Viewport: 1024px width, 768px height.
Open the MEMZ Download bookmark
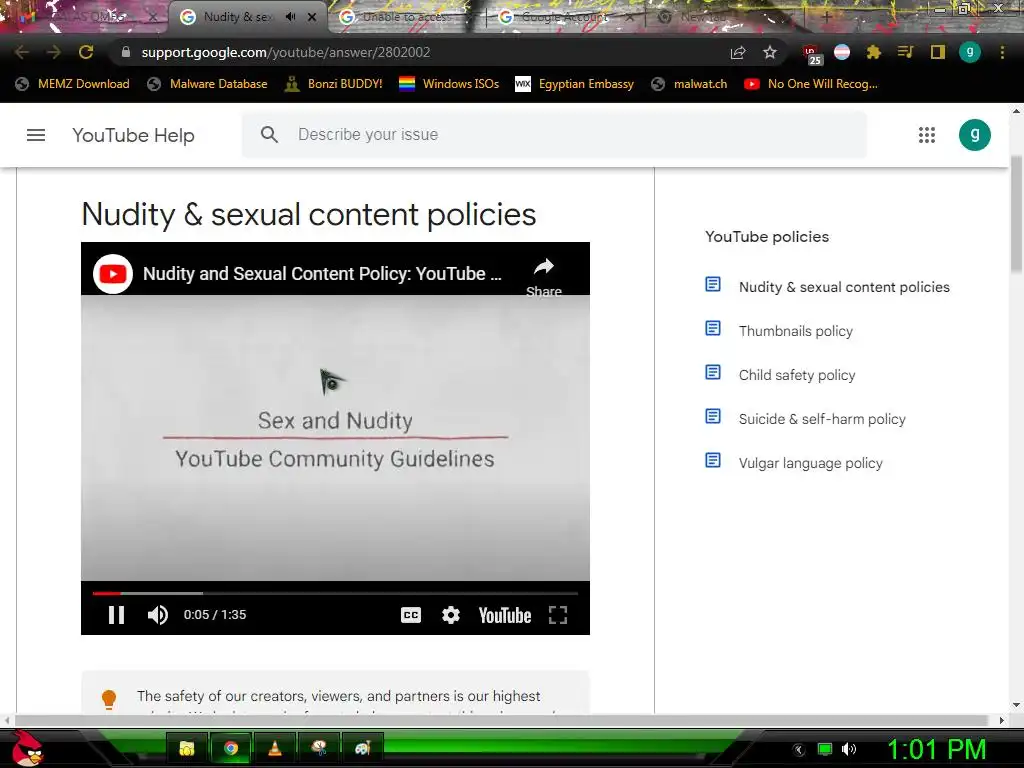[x=72, y=84]
